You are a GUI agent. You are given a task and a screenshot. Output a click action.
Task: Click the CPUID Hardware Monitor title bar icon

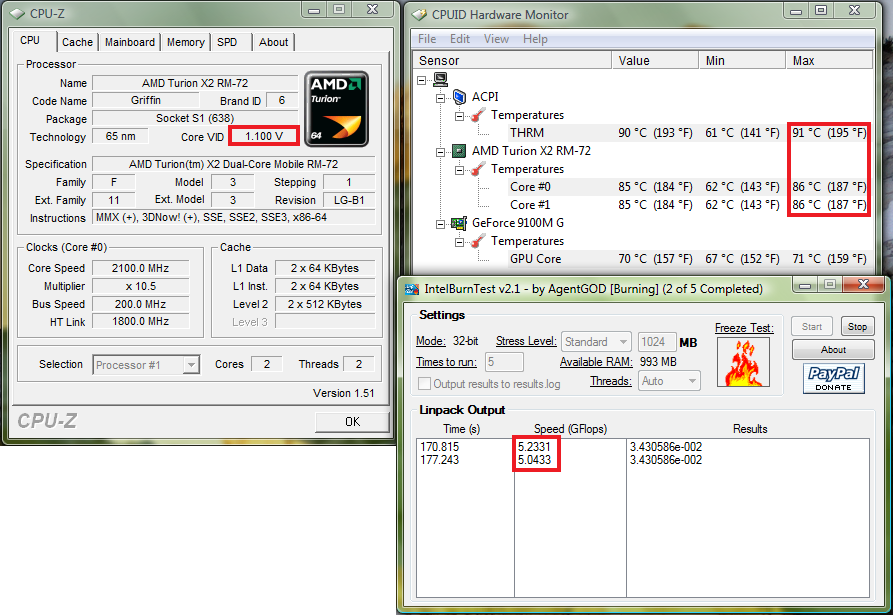419,14
